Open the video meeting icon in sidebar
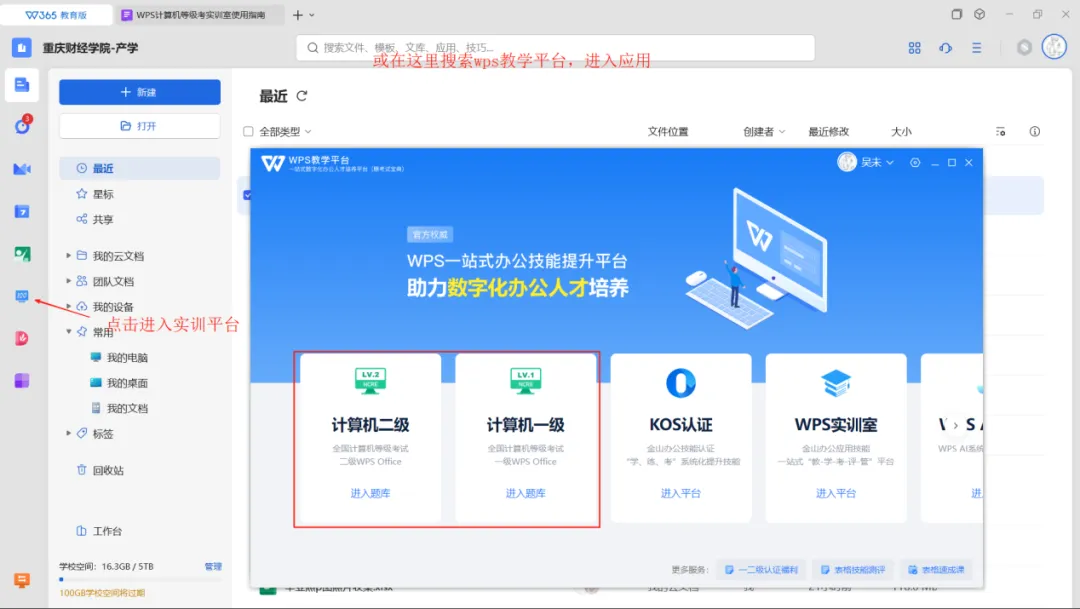The height and width of the screenshot is (609, 1080). click(22, 169)
